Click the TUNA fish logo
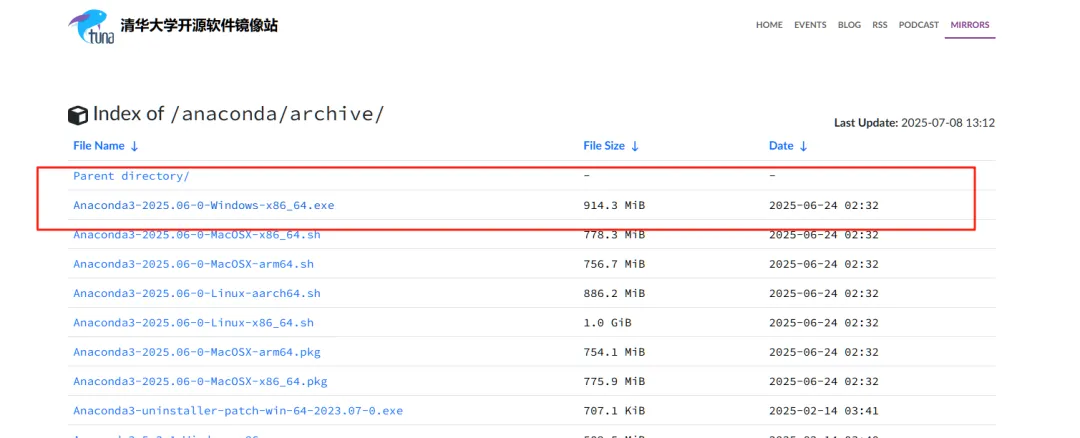Image resolution: width=1080 pixels, height=438 pixels. pyautogui.click(x=91, y=27)
